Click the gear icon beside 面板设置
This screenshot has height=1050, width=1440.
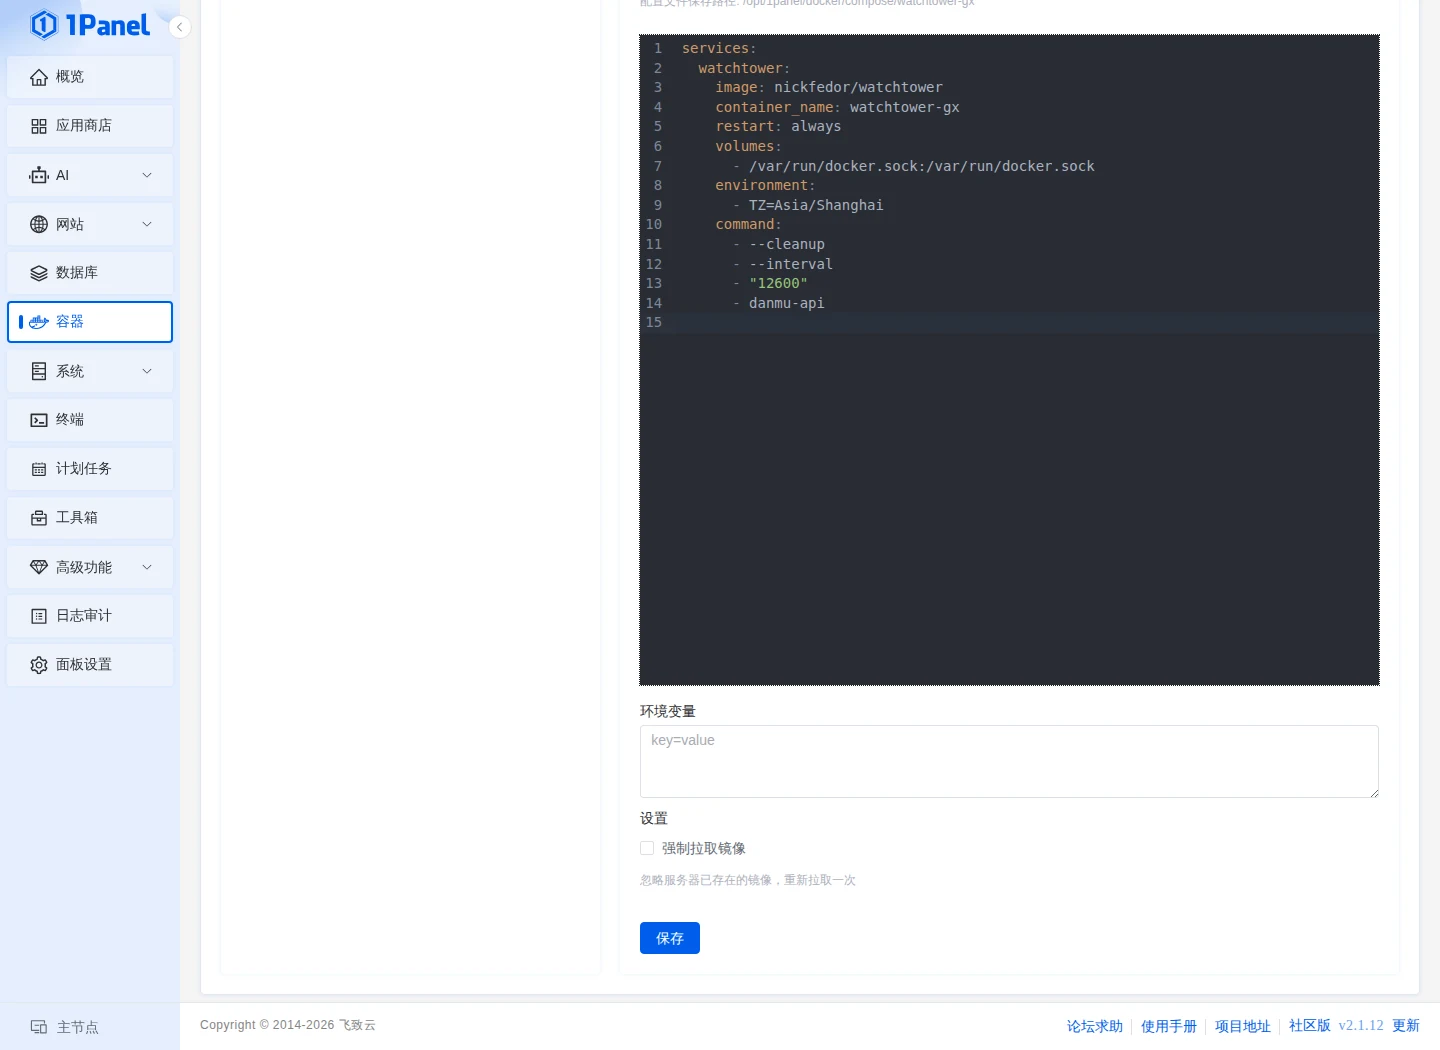(x=39, y=665)
